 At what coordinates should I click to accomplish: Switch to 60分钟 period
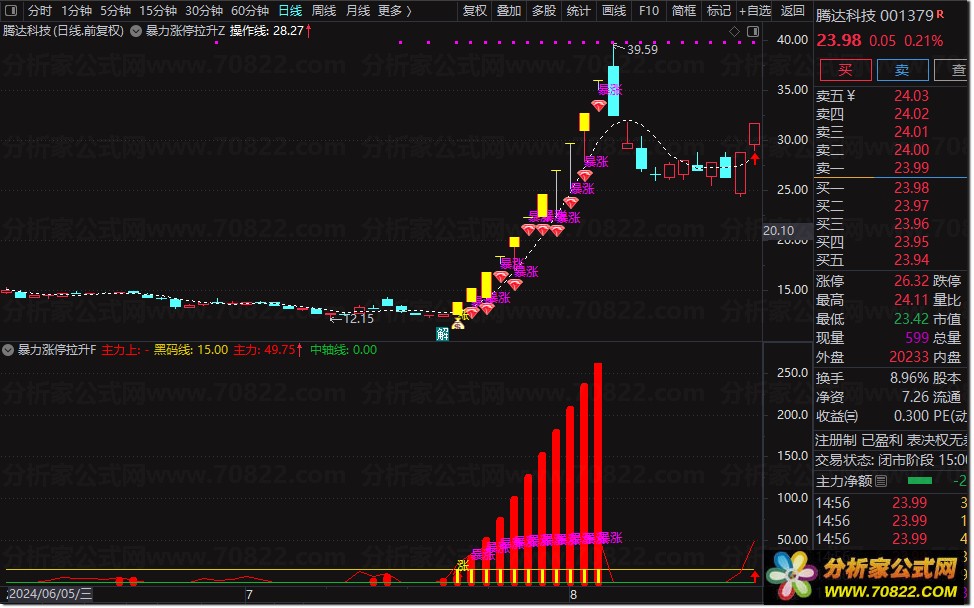[250, 11]
